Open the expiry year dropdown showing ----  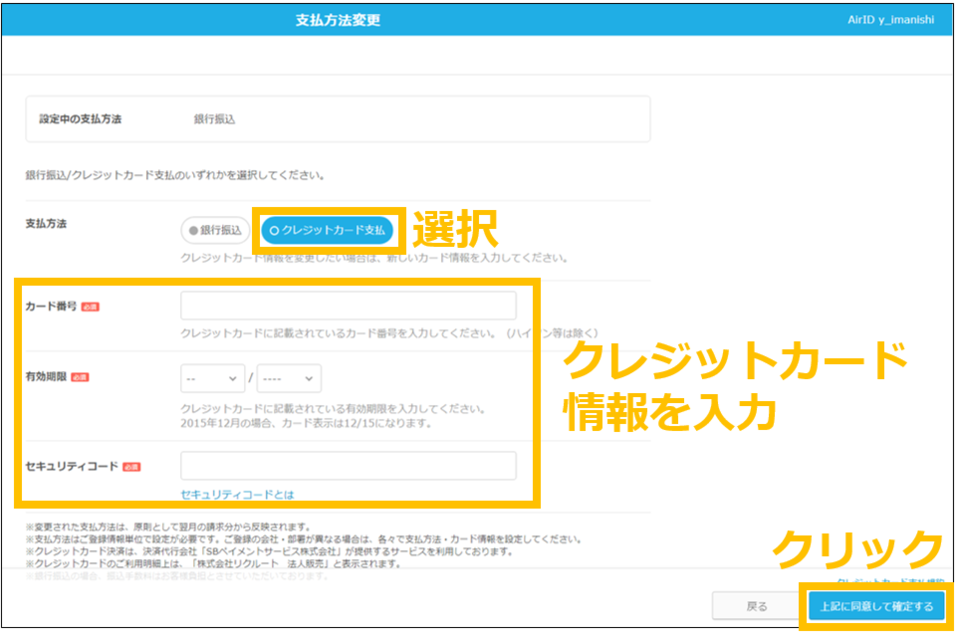click(290, 378)
